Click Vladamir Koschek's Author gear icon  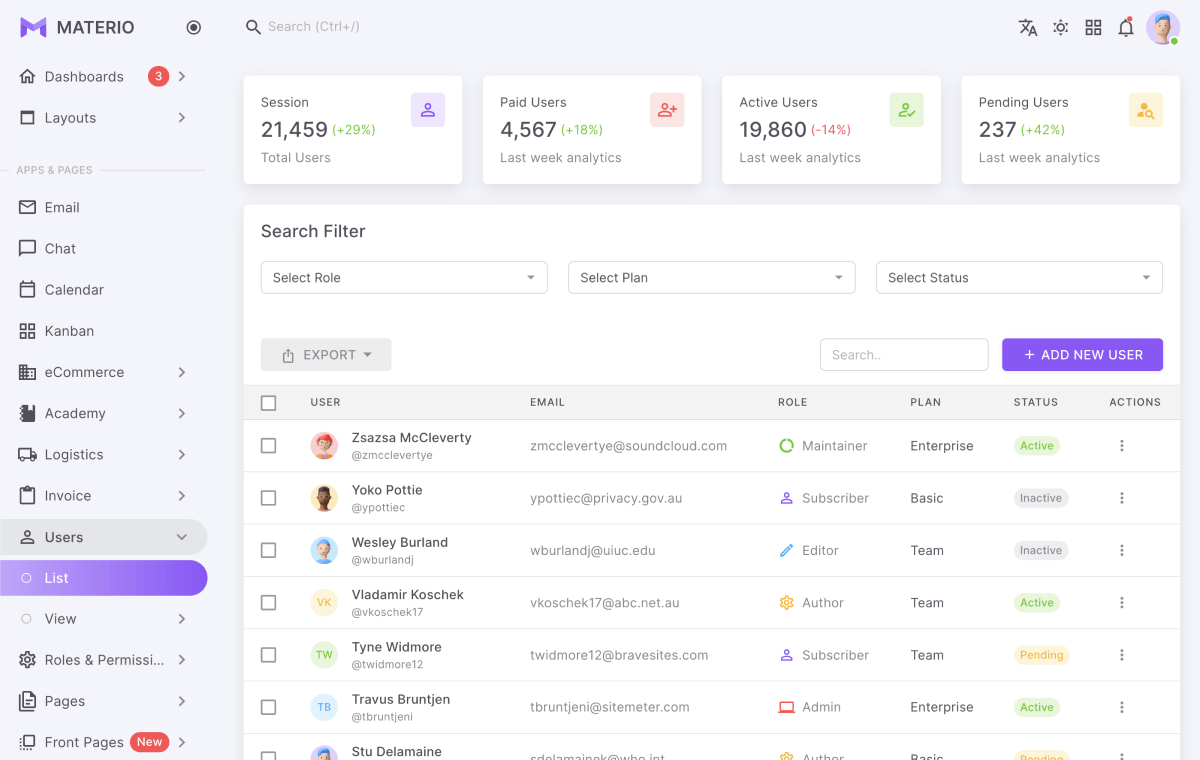786,603
